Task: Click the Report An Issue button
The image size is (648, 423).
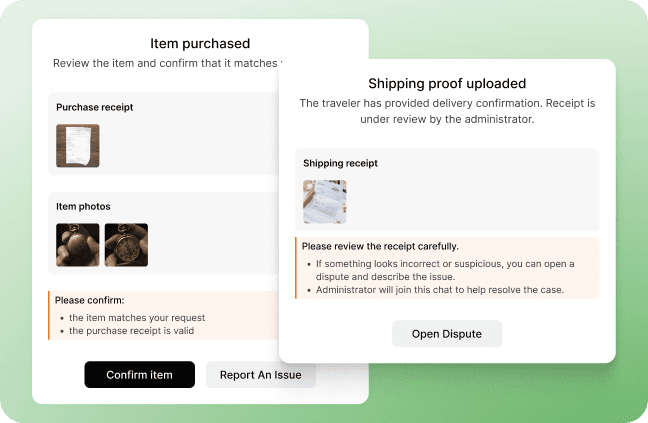Action: [x=261, y=375]
